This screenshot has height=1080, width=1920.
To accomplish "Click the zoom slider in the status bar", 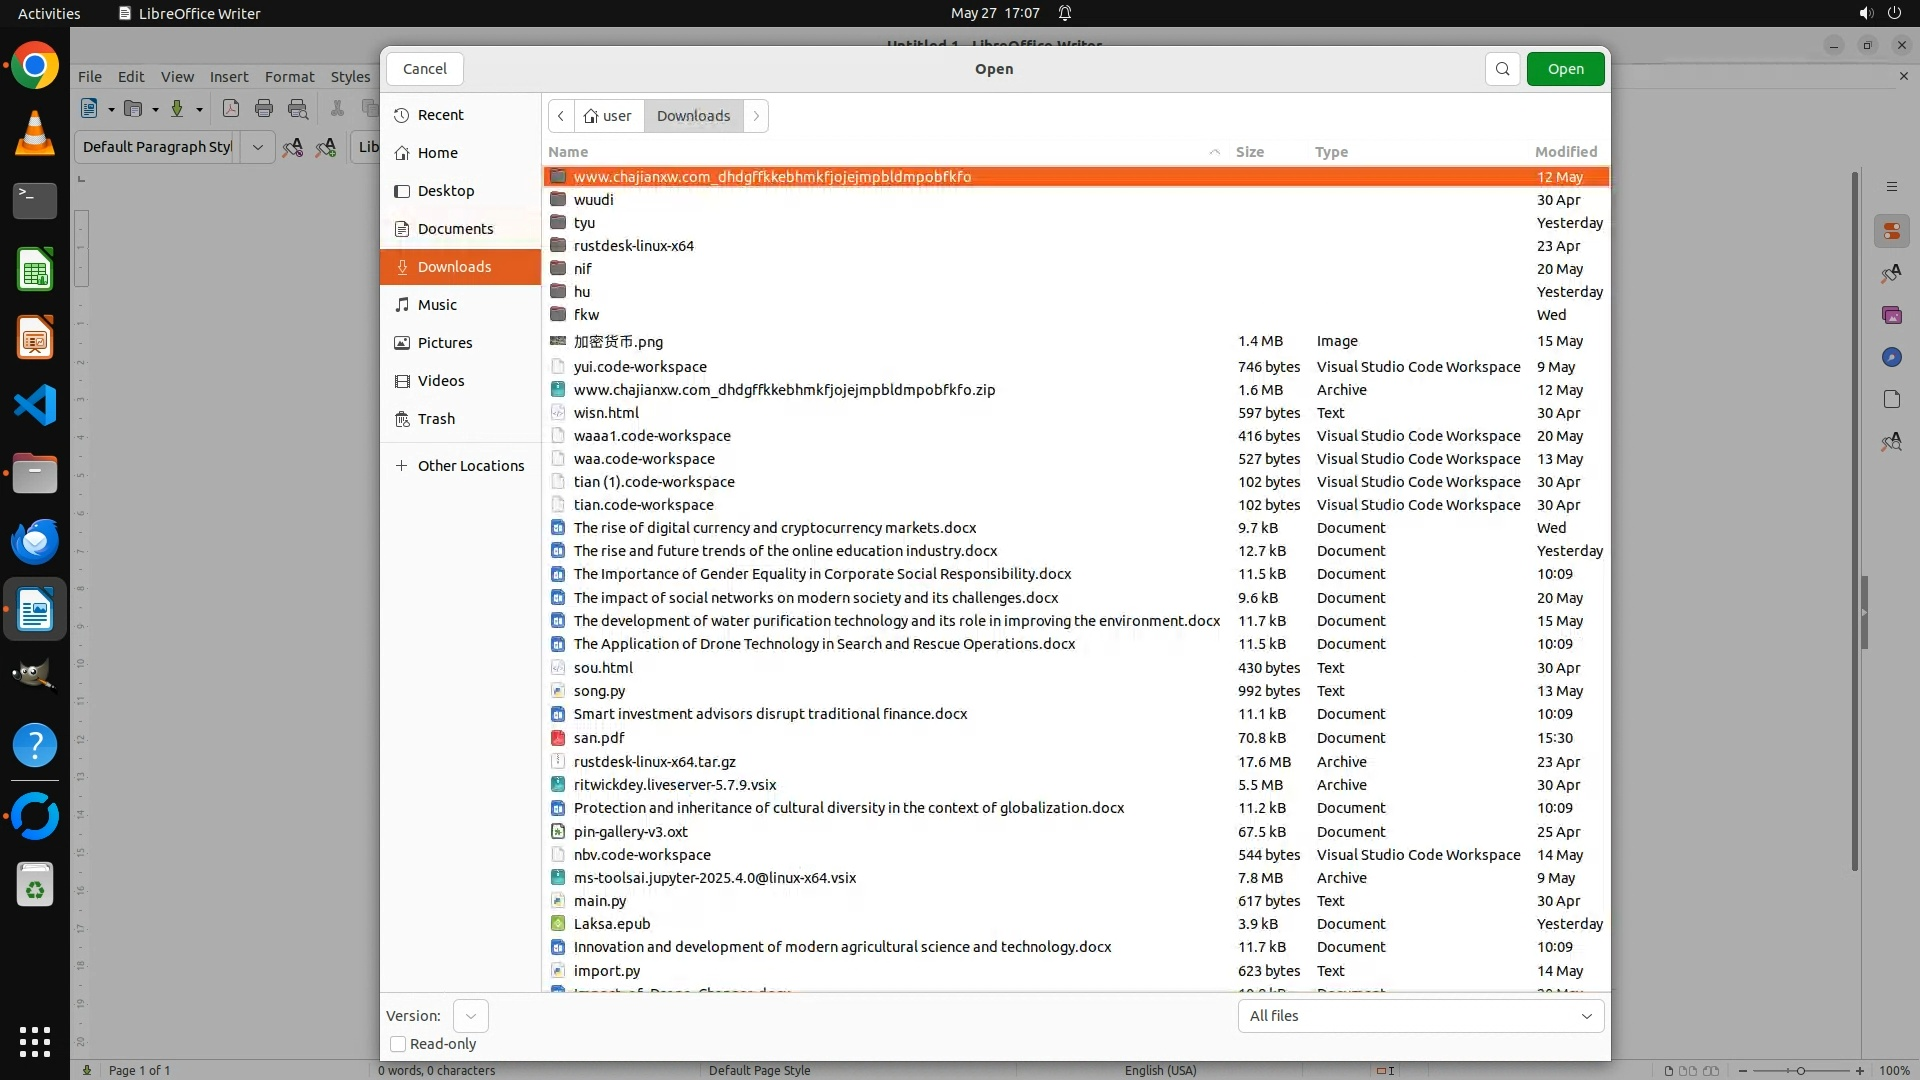I will click(1800, 1071).
